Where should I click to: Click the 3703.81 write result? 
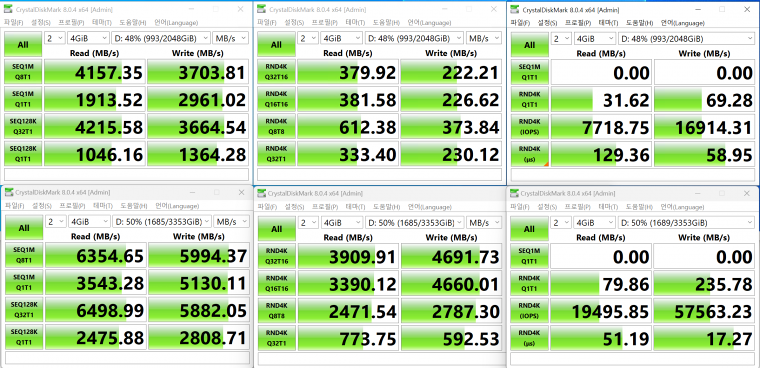(198, 72)
